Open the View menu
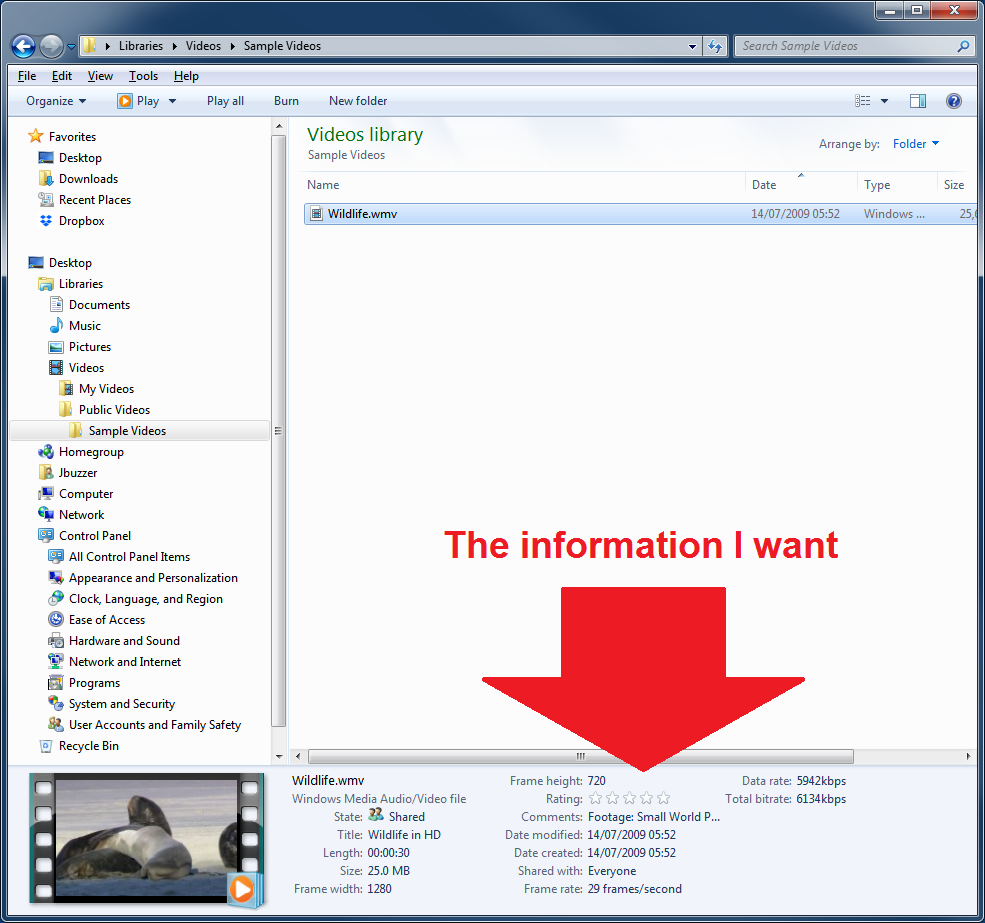The image size is (985, 923). pyautogui.click(x=100, y=76)
